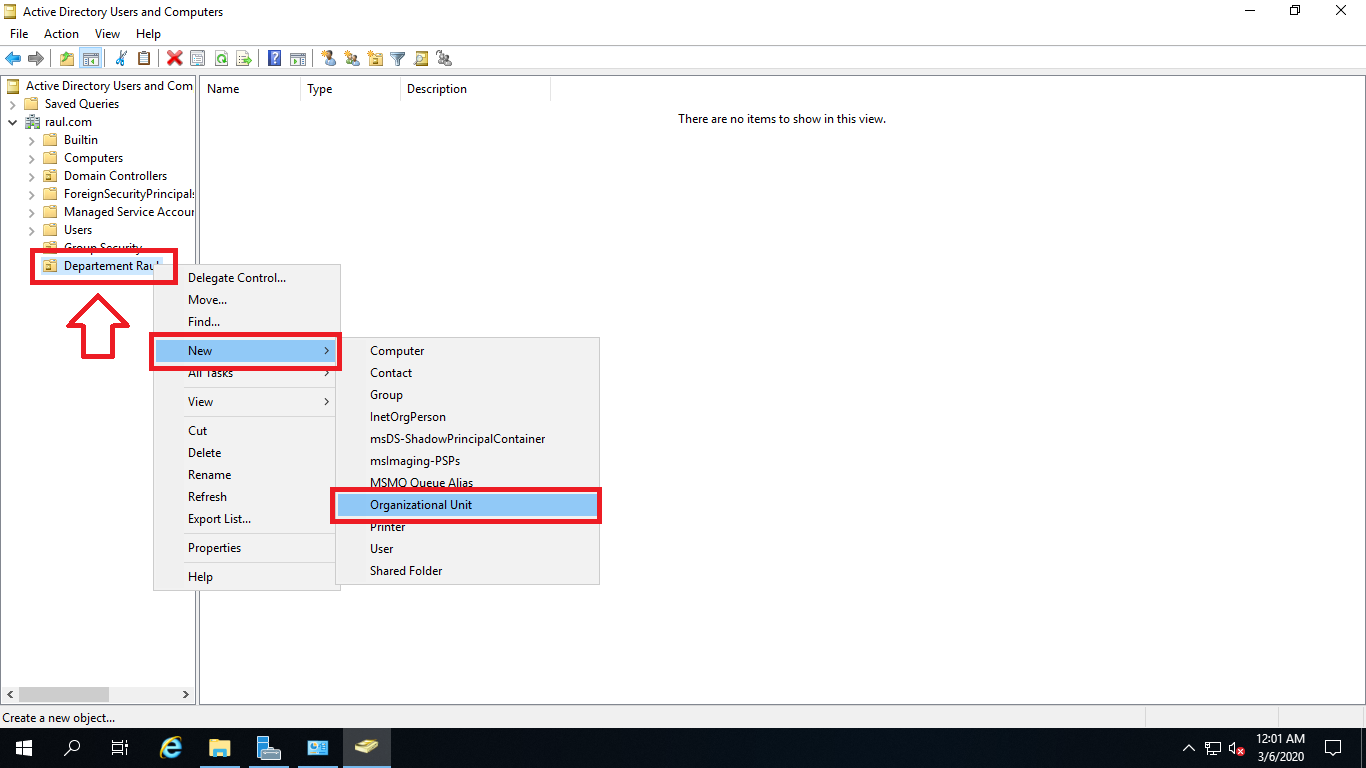Expand the Domain Controllers container
Image resolution: width=1366 pixels, height=768 pixels.
click(32, 175)
